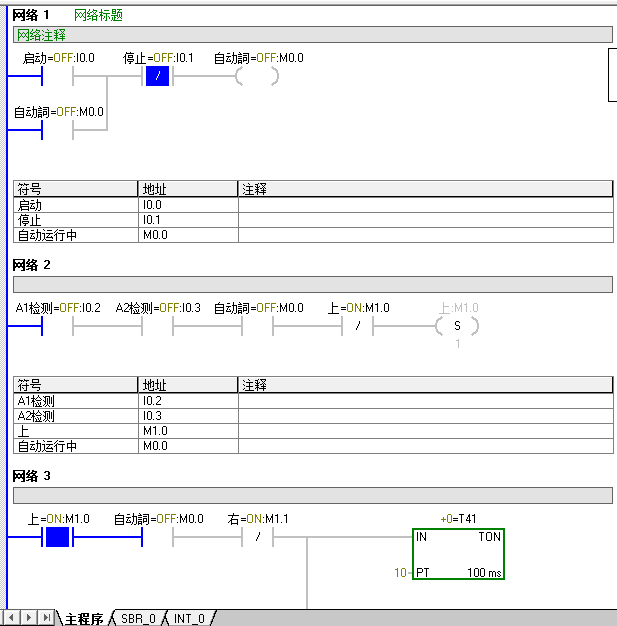The image size is (617, 626).
Task: Select the I0.2 address cell in the table
Action: (188, 401)
